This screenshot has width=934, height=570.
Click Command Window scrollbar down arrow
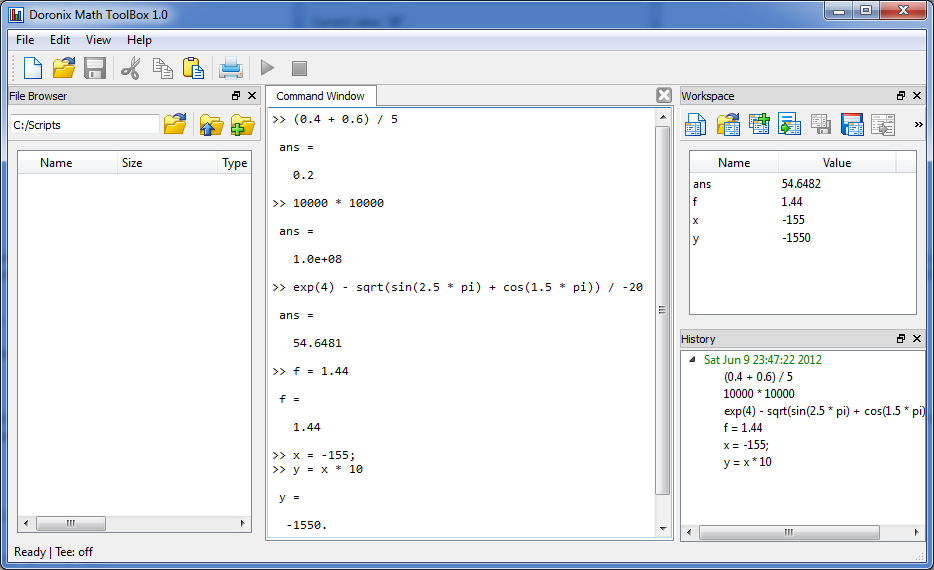(x=663, y=528)
